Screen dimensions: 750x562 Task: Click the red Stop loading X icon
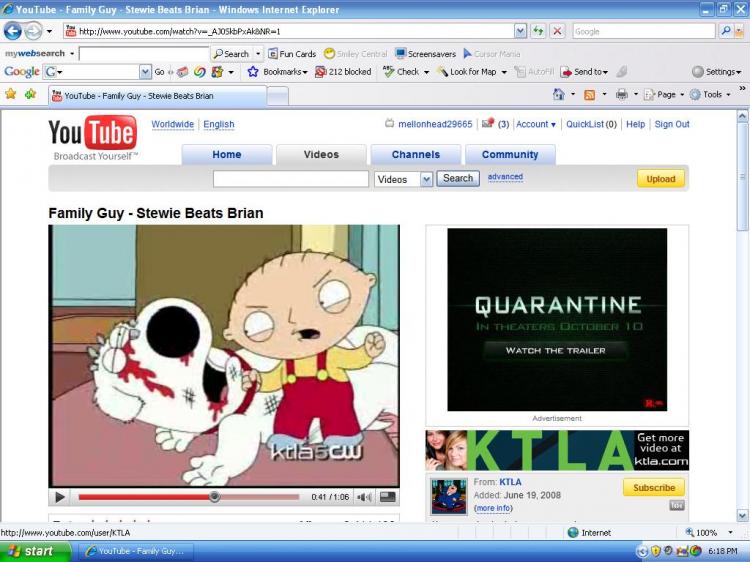(557, 32)
